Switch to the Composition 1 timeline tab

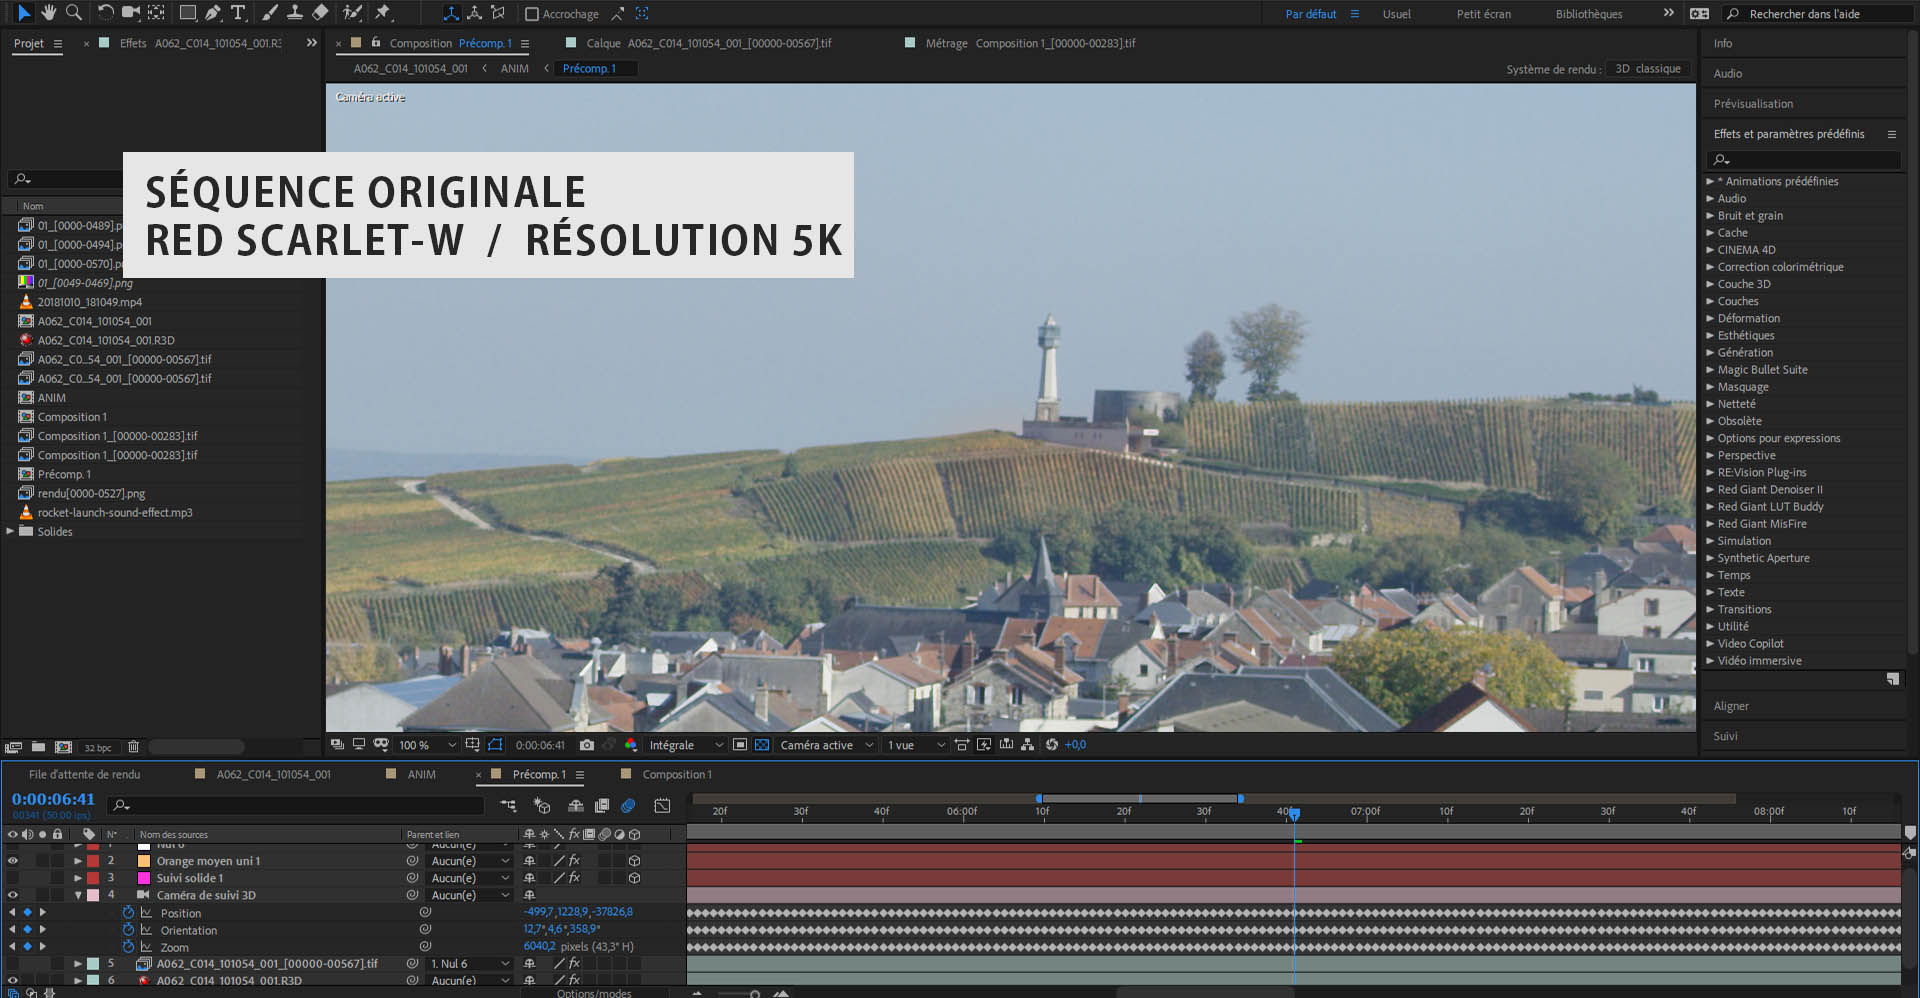click(x=677, y=775)
